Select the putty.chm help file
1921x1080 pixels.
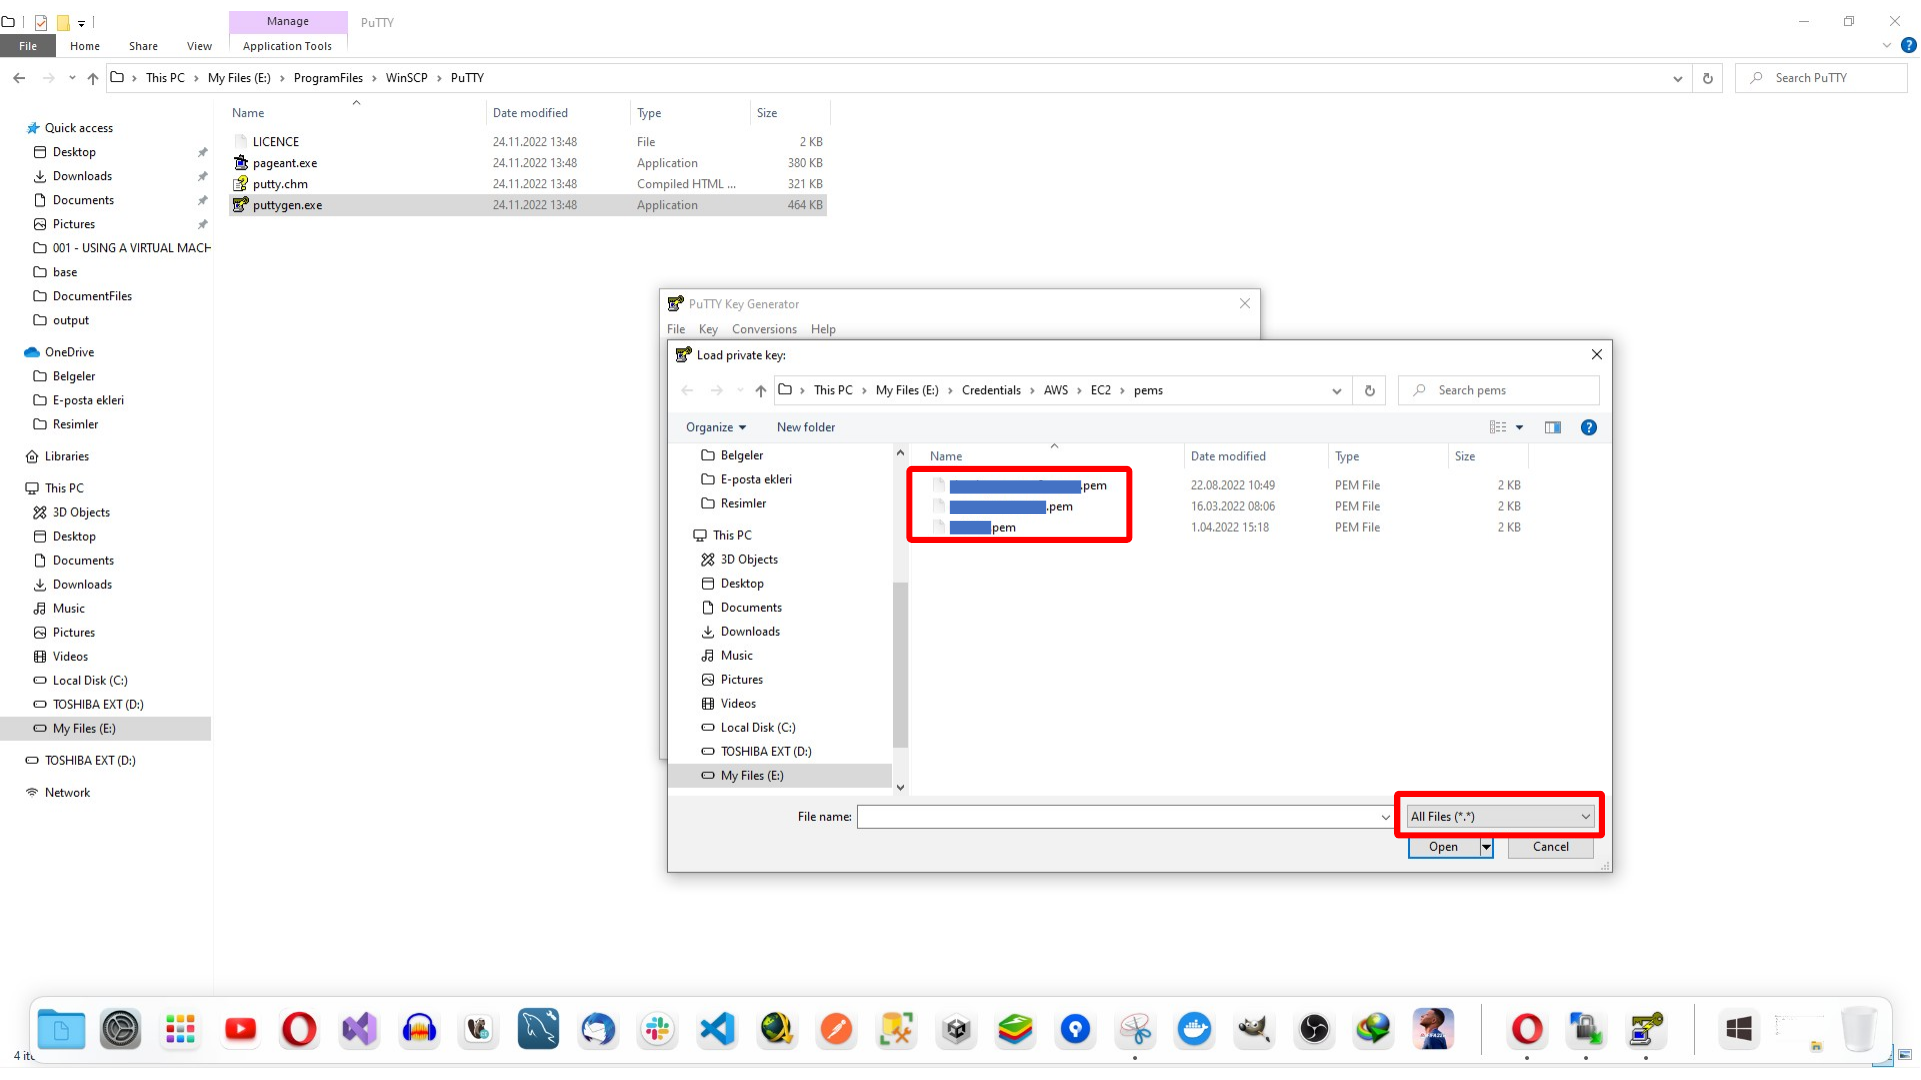tap(528, 184)
